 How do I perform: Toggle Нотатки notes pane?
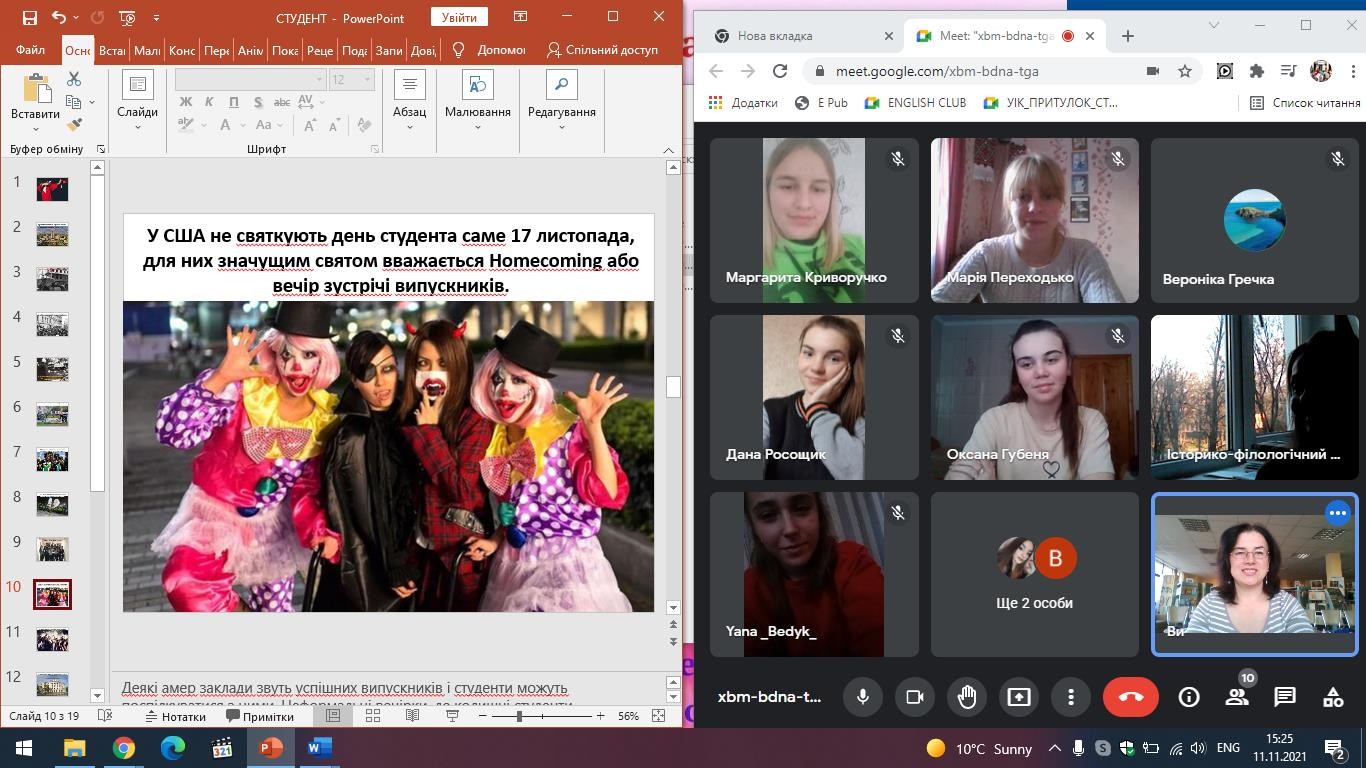pos(175,716)
